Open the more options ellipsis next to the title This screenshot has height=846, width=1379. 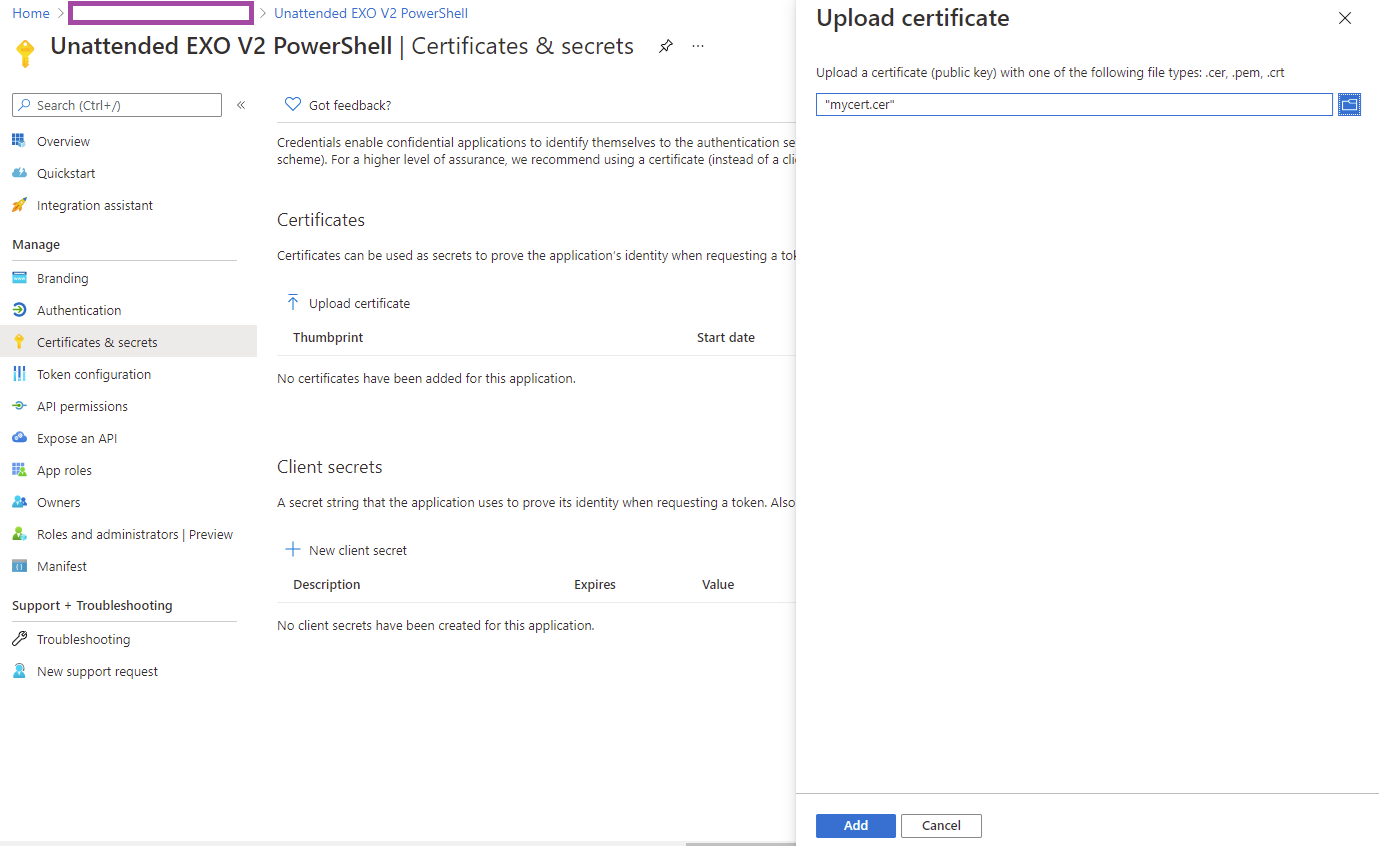[x=698, y=46]
